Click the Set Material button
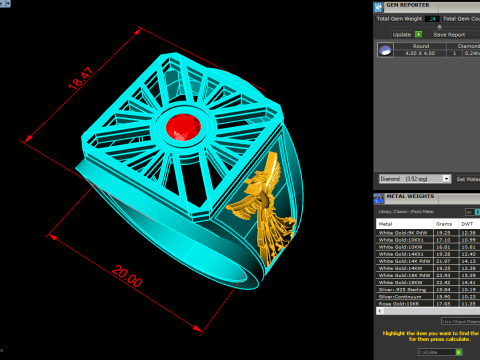The height and width of the screenshot is (360, 480). point(468,179)
